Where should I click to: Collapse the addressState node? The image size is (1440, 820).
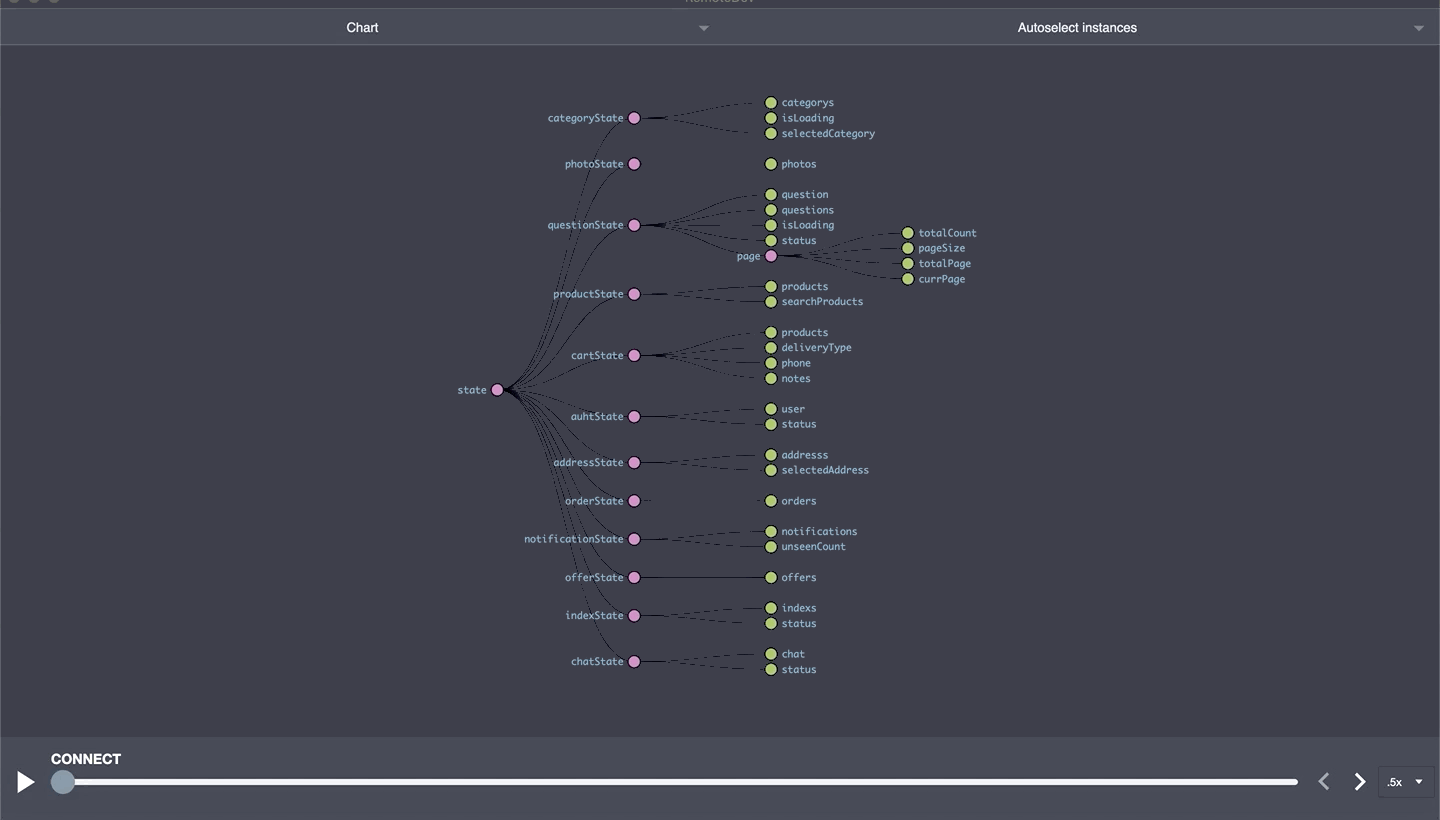pyautogui.click(x=634, y=462)
